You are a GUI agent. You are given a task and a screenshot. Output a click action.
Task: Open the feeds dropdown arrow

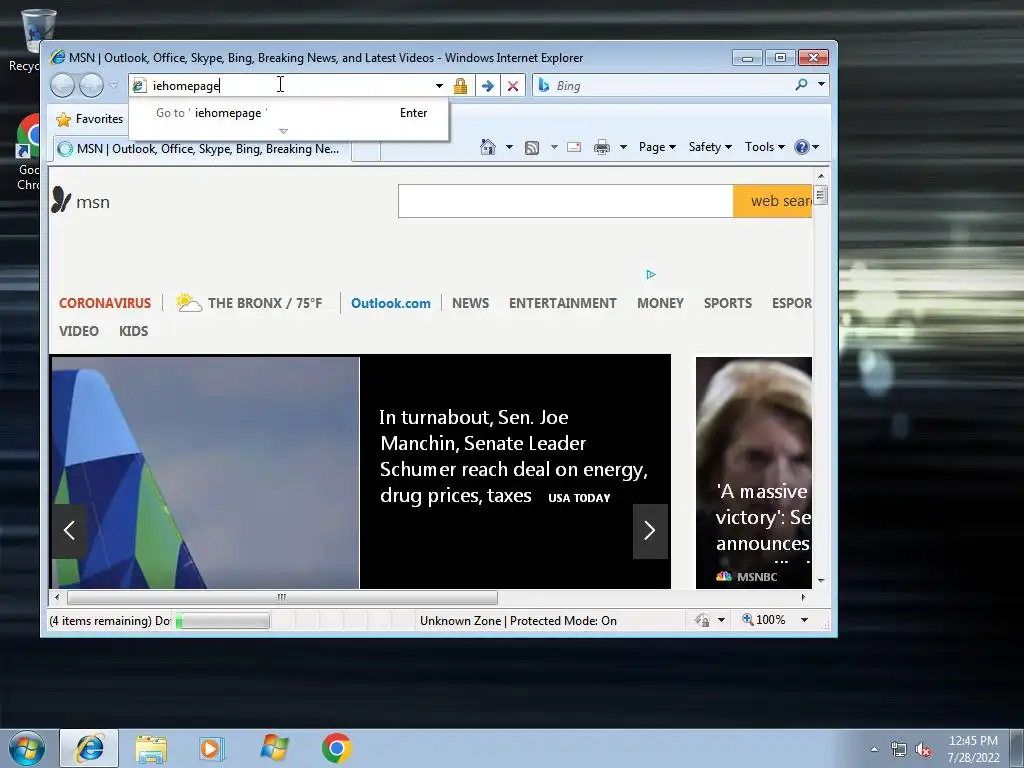coord(554,147)
